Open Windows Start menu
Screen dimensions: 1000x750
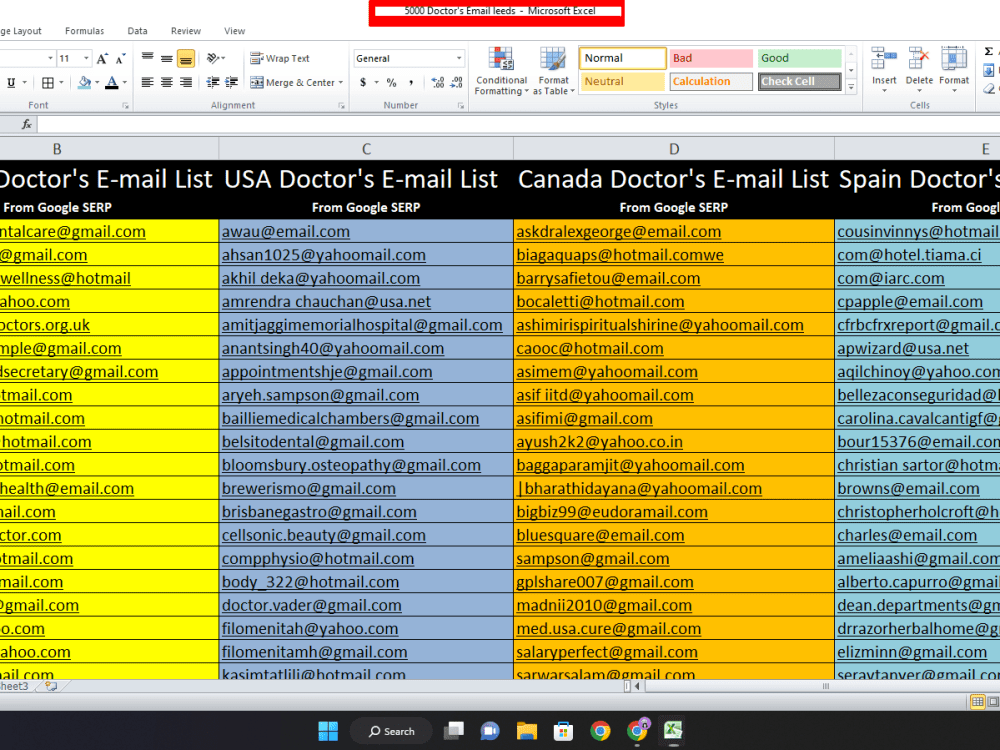[x=328, y=731]
